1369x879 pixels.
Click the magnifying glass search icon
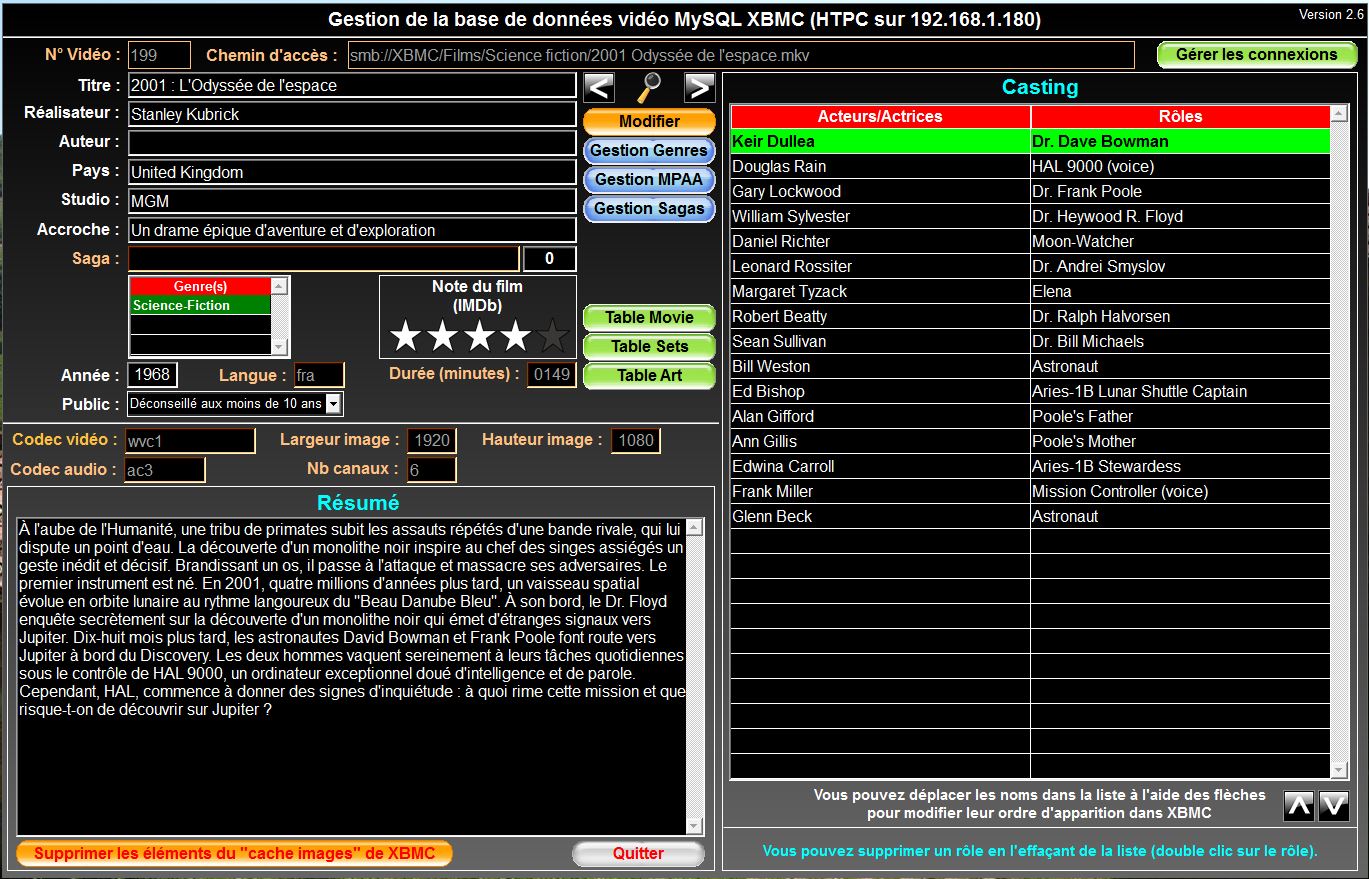650,88
